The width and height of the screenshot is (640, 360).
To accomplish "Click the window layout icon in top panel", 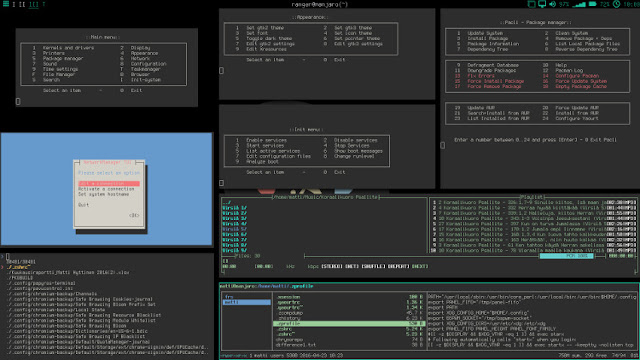I will tap(531, 4).
